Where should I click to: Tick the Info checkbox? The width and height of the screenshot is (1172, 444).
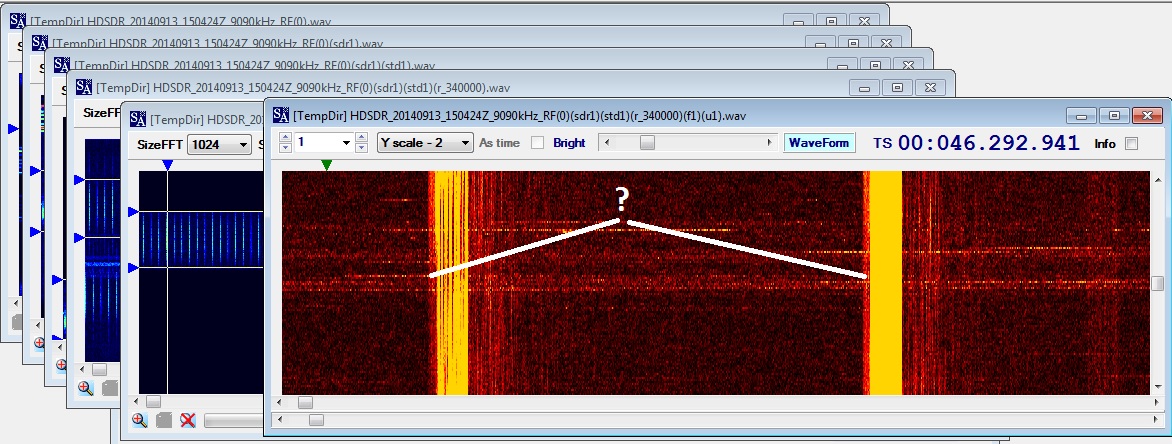pyautogui.click(x=1132, y=144)
